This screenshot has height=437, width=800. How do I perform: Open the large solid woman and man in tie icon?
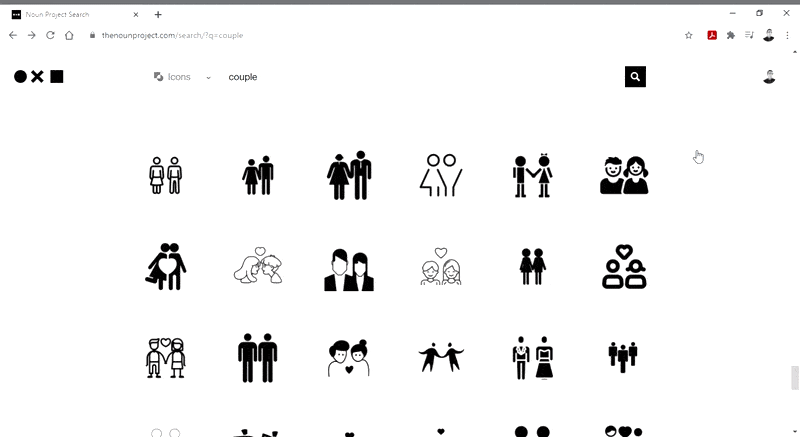349,175
